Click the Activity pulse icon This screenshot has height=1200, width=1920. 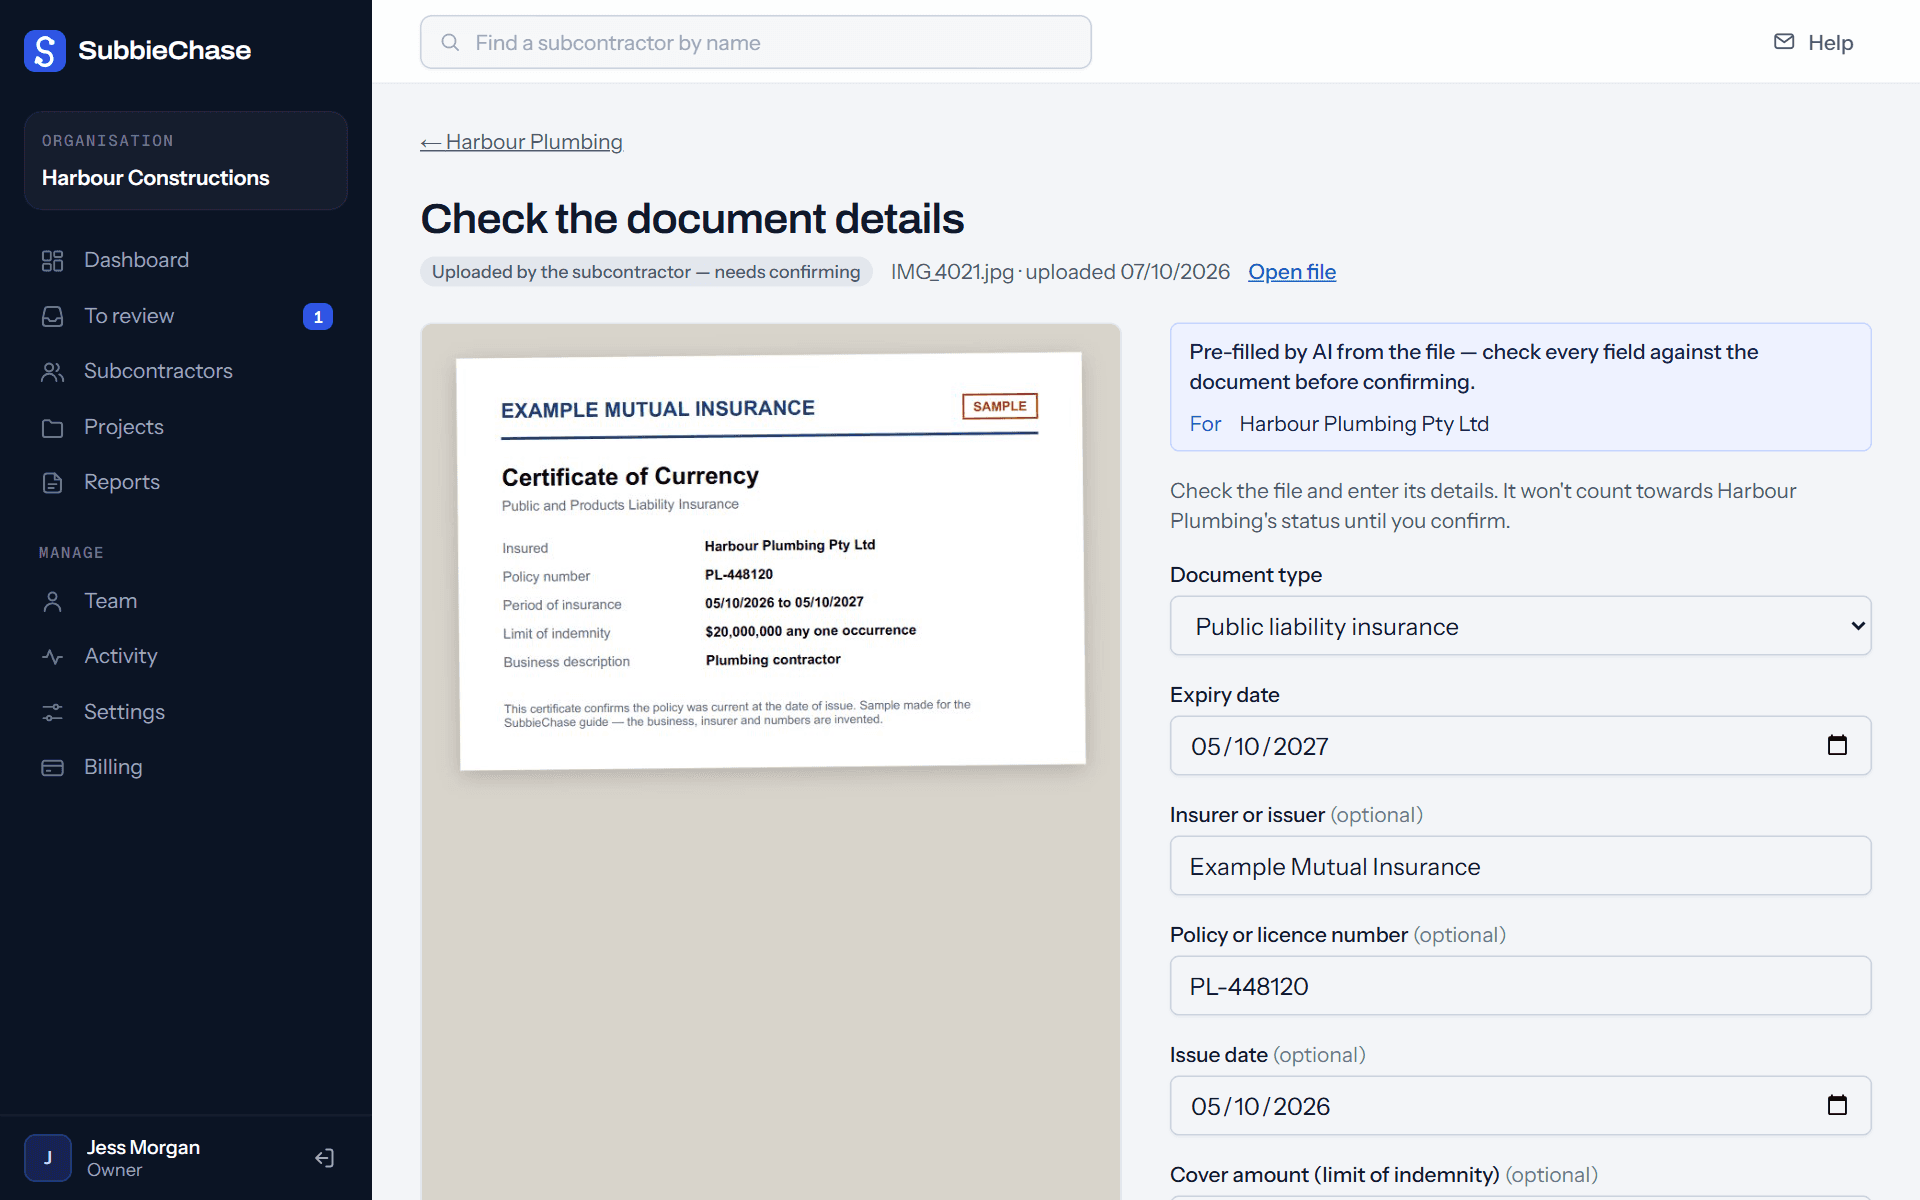[52, 657]
